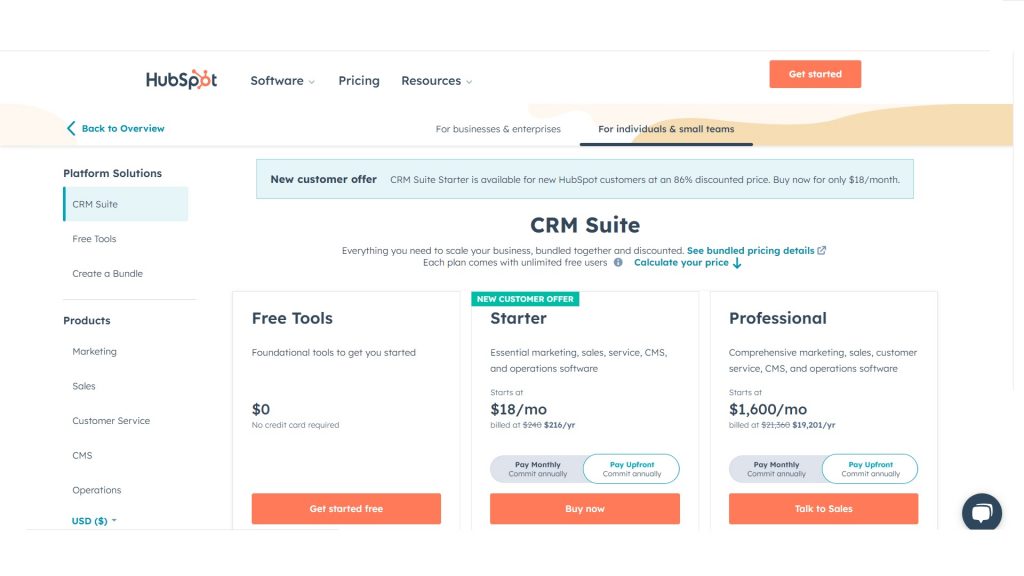Click Talk to Sales for Professional
This screenshot has width=1024, height=576.
click(823, 508)
